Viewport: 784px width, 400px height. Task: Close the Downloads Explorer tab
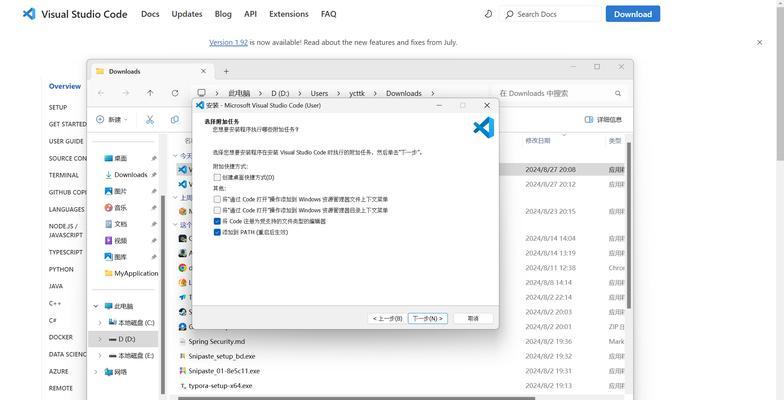(x=203, y=72)
